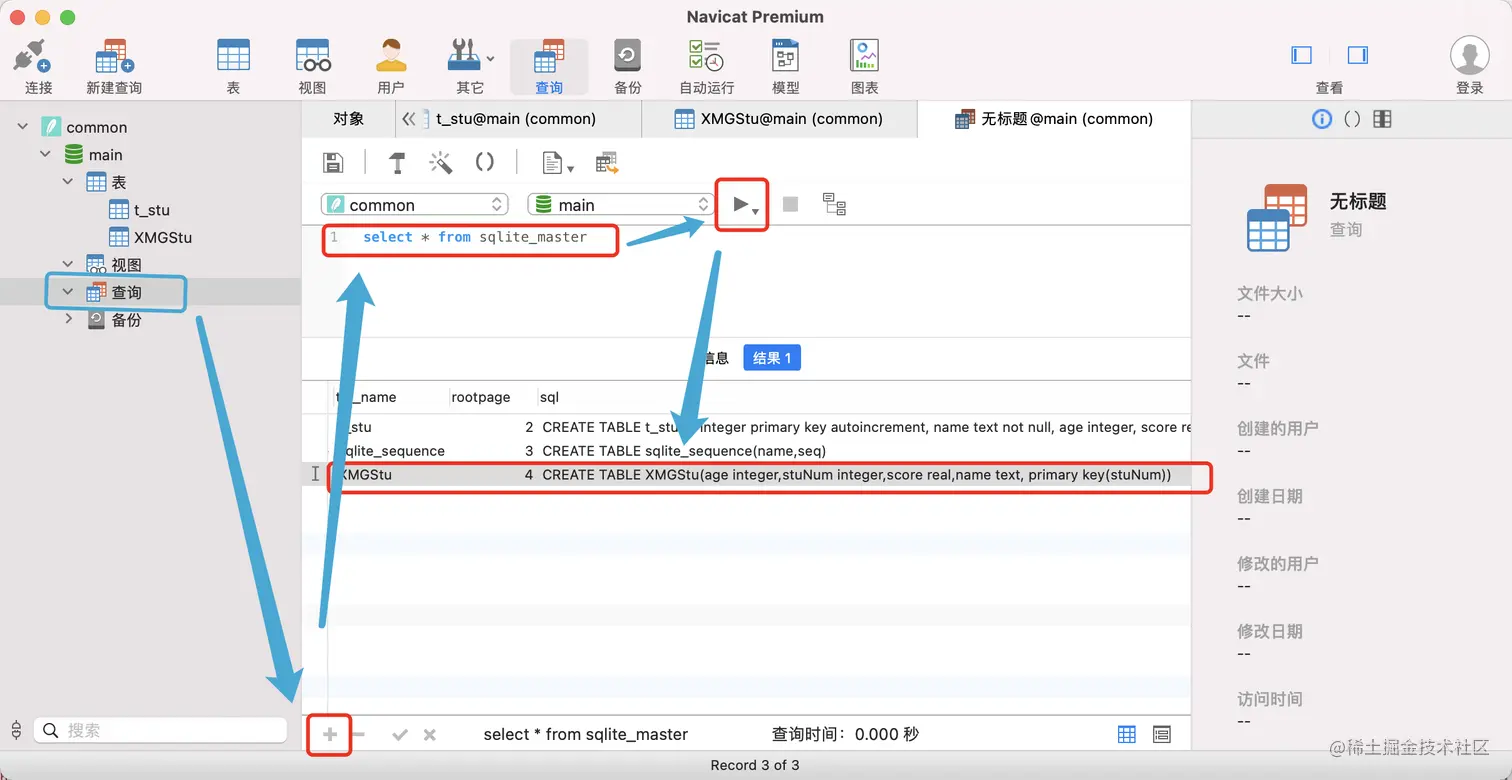The height and width of the screenshot is (780, 1512).
Task: Apply changes with the checkmark button
Action: (x=400, y=735)
